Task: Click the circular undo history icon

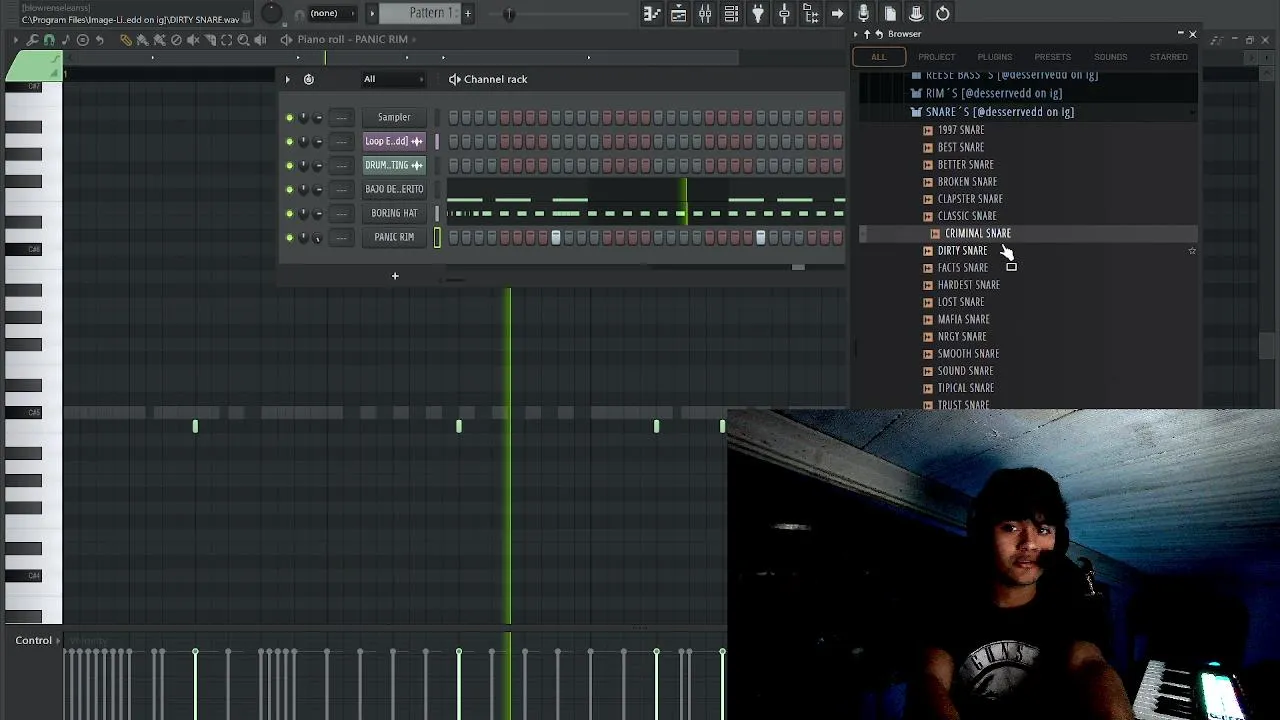Action: pyautogui.click(x=943, y=13)
